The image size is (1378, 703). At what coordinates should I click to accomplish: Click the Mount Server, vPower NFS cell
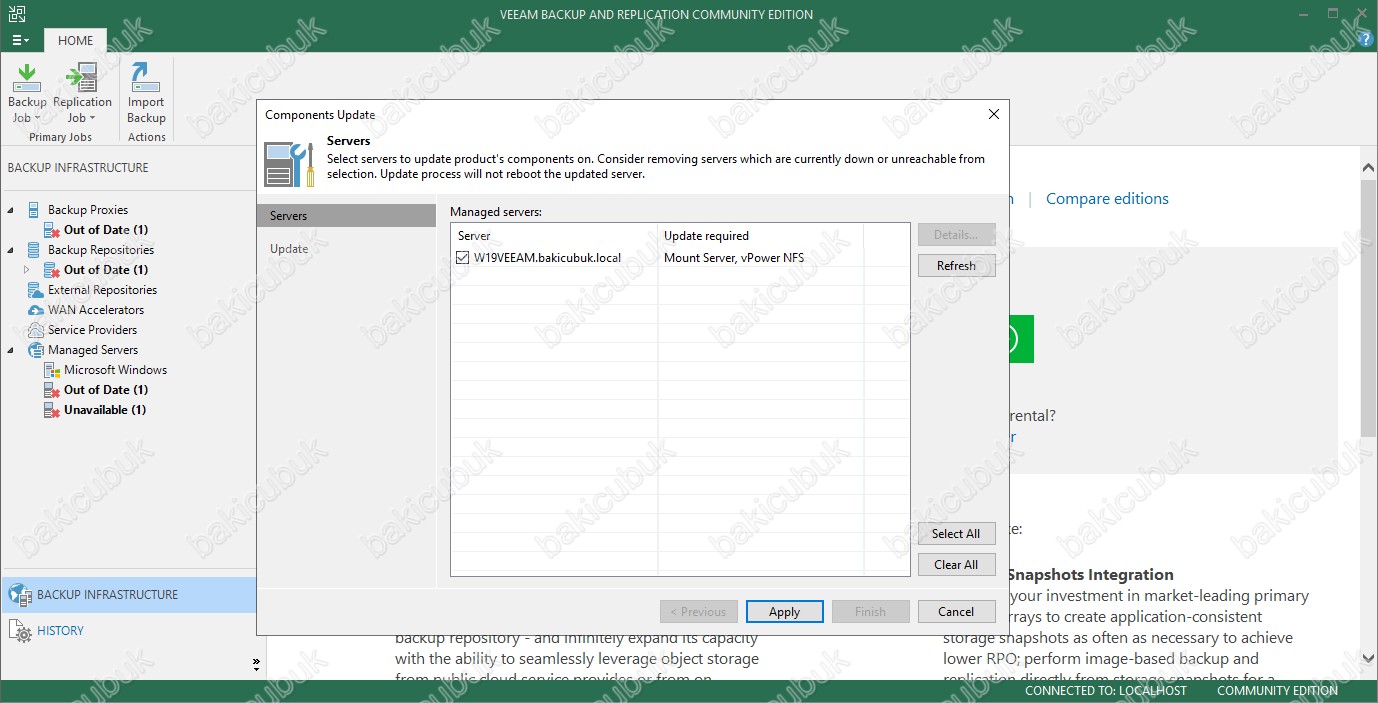pyautogui.click(x=734, y=258)
